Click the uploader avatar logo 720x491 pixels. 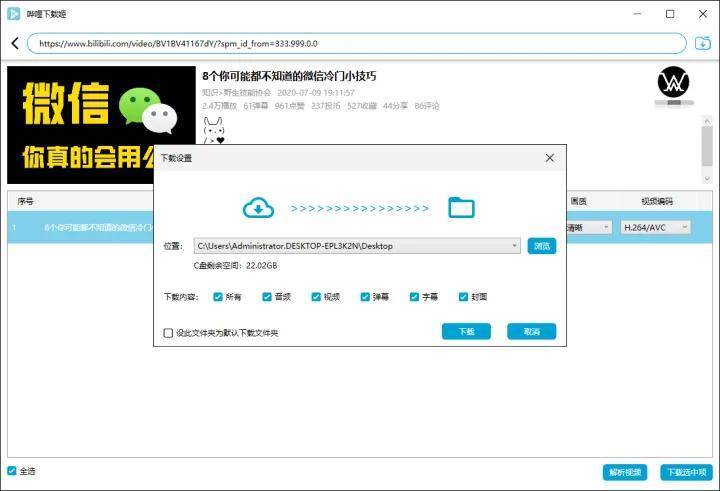[674, 84]
